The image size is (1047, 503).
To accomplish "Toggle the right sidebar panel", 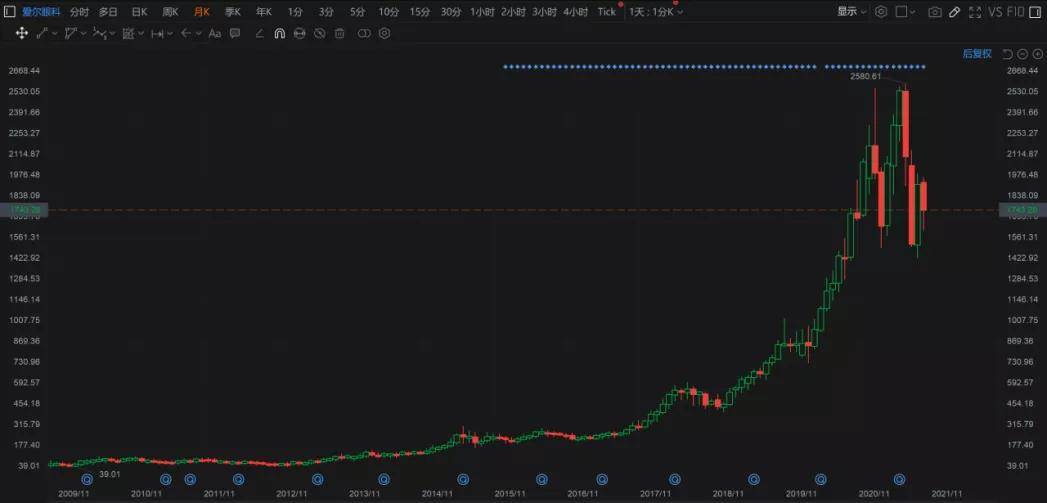I will [1036, 12].
